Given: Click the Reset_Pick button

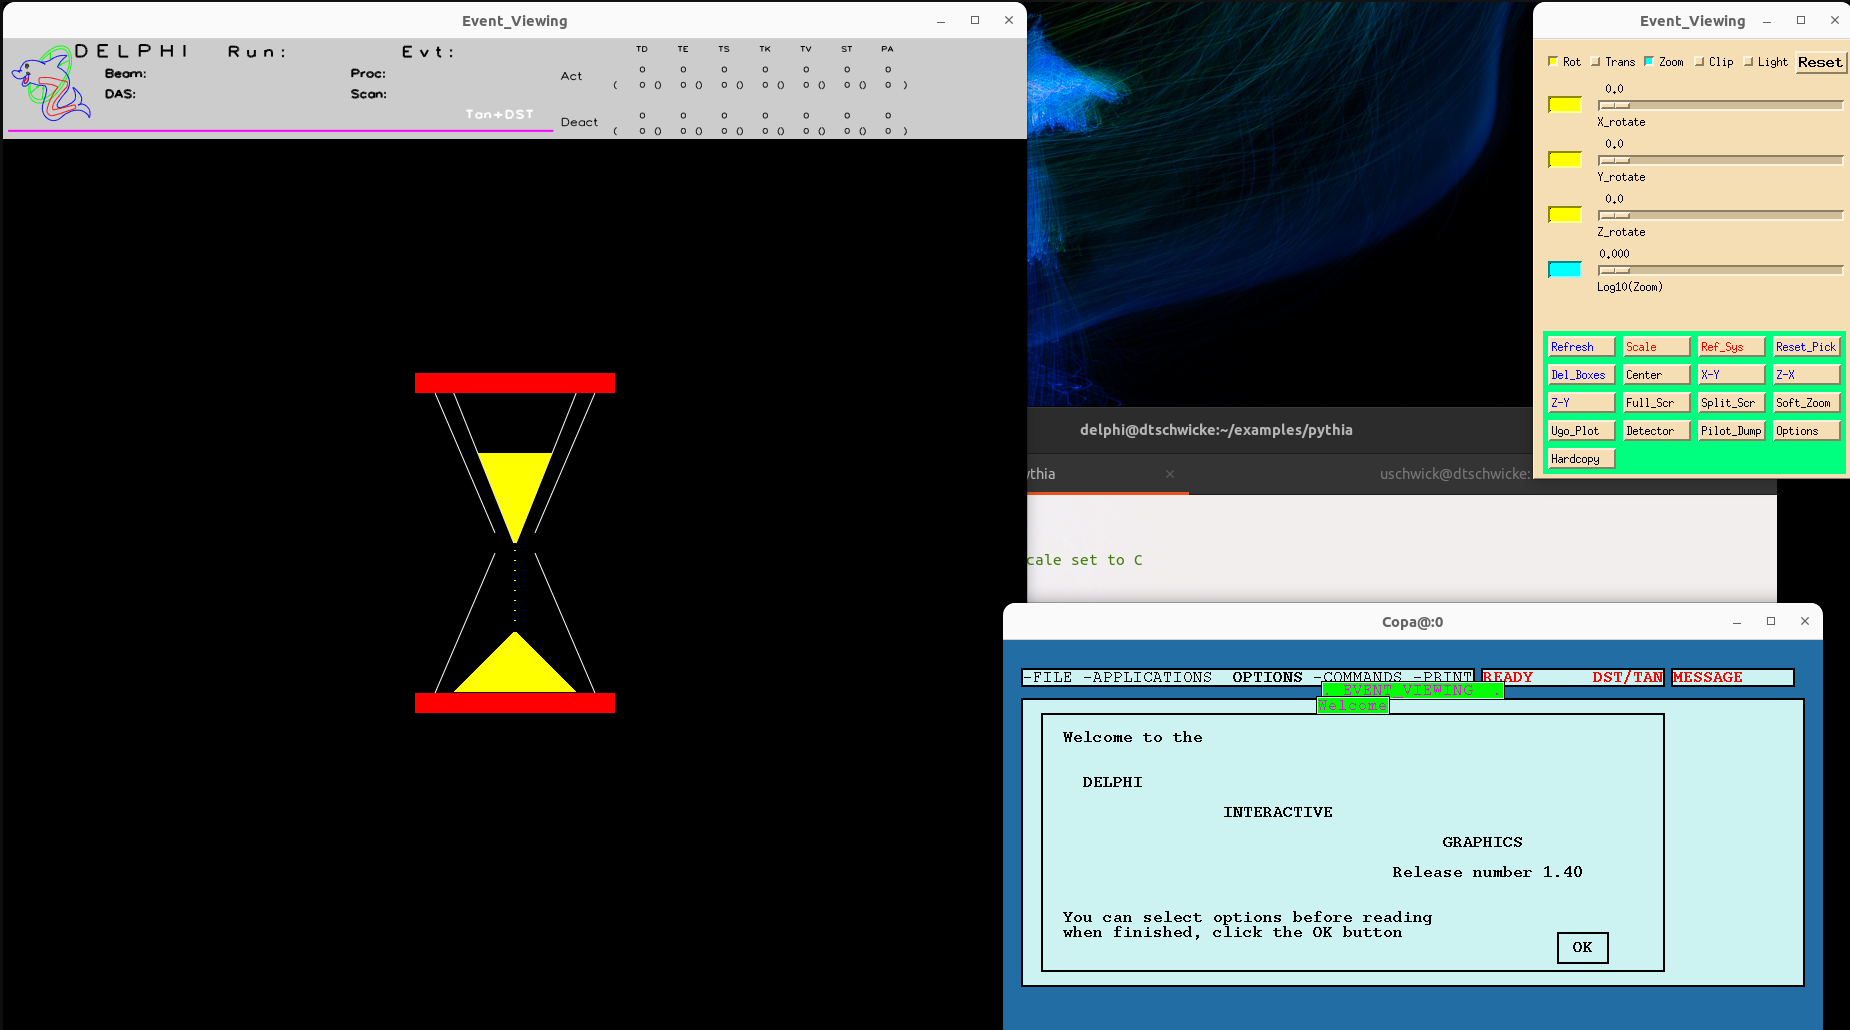Looking at the screenshot, I should click(x=1806, y=347).
